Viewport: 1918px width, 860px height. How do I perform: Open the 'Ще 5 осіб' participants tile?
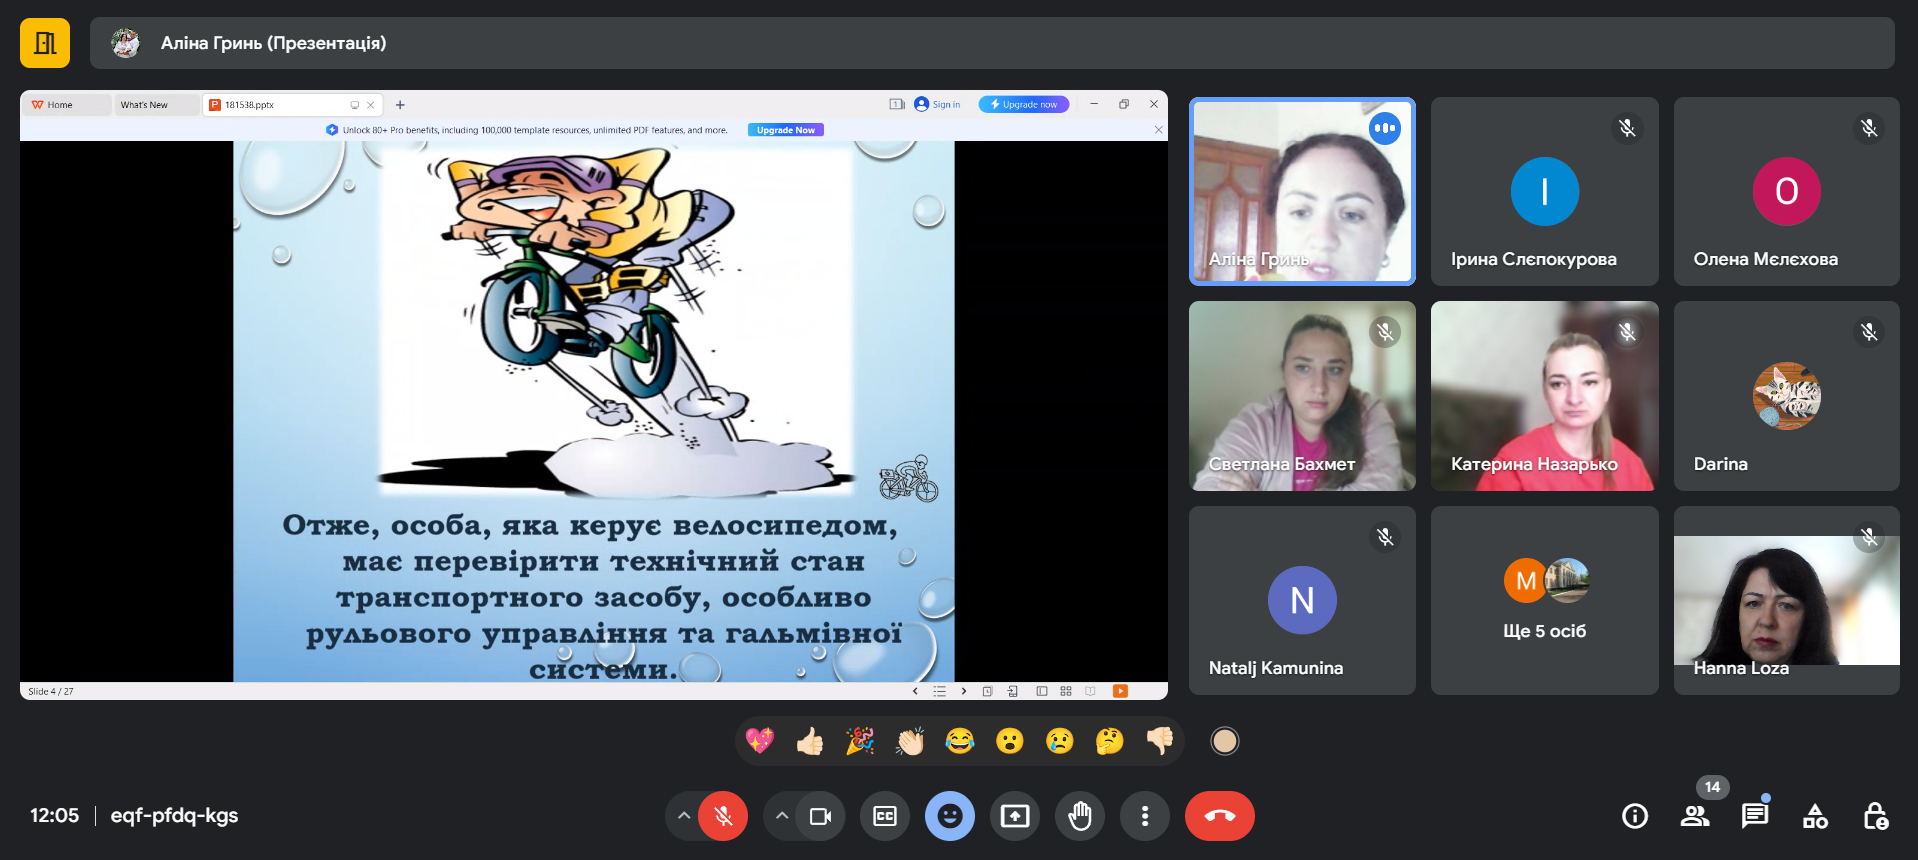(1544, 600)
